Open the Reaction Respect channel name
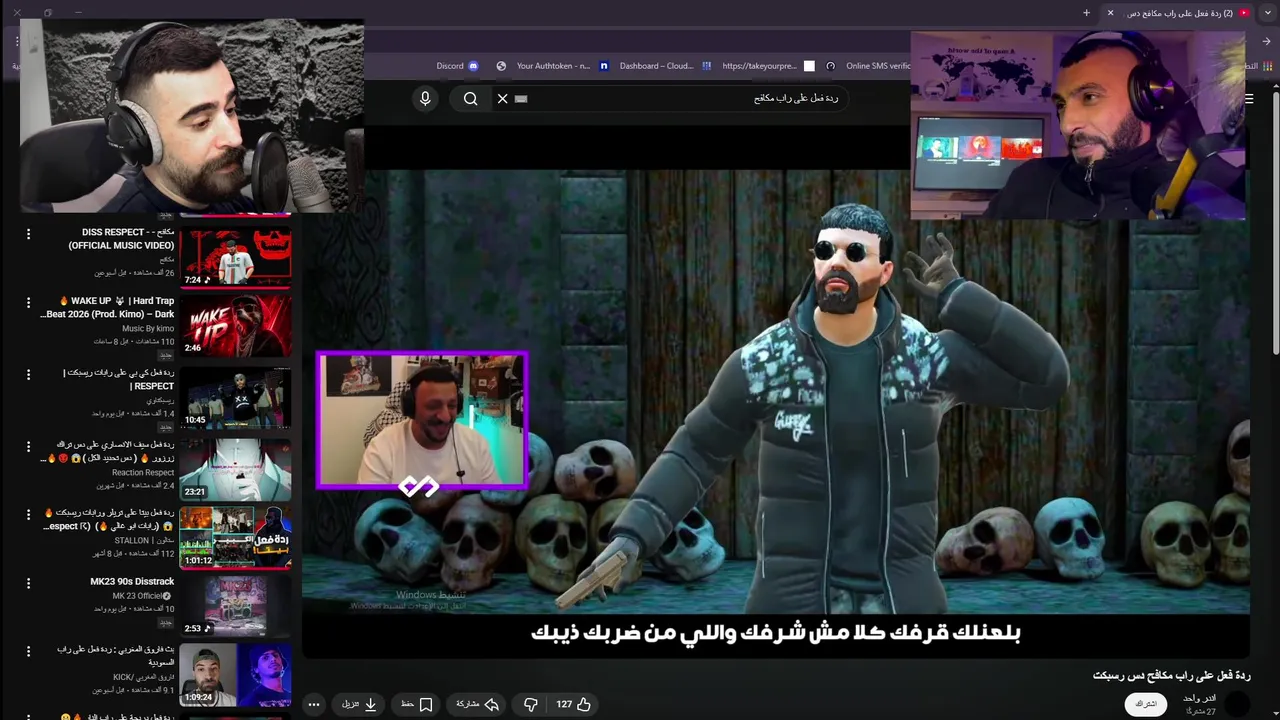The width and height of the screenshot is (1280, 720). coord(143,472)
